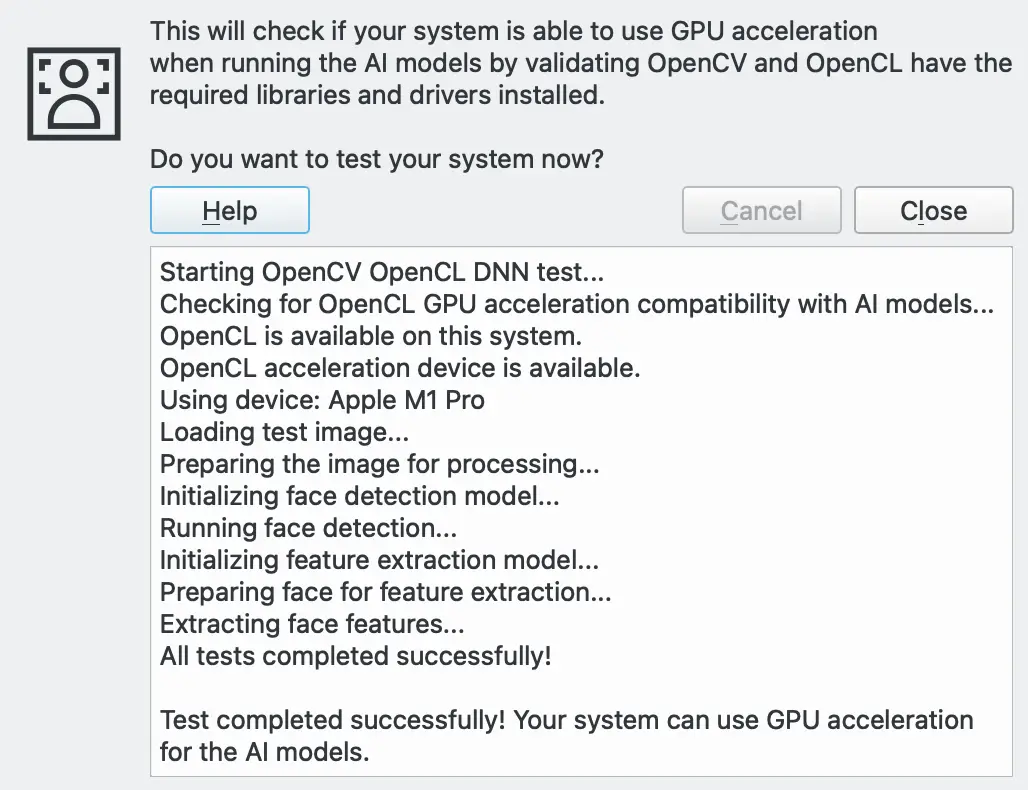The width and height of the screenshot is (1028, 790).
Task: Select the "Checking for OpenCL GPU acceleration" log line
Action: 577,304
